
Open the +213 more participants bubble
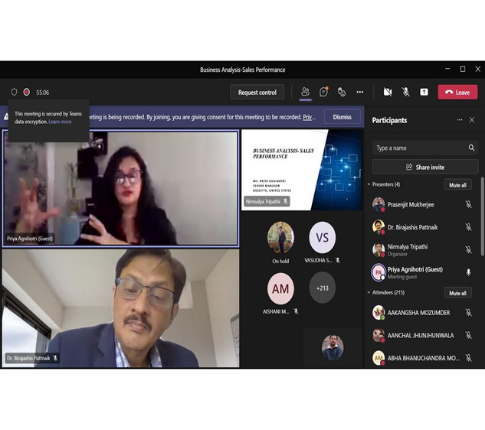pyautogui.click(x=322, y=288)
